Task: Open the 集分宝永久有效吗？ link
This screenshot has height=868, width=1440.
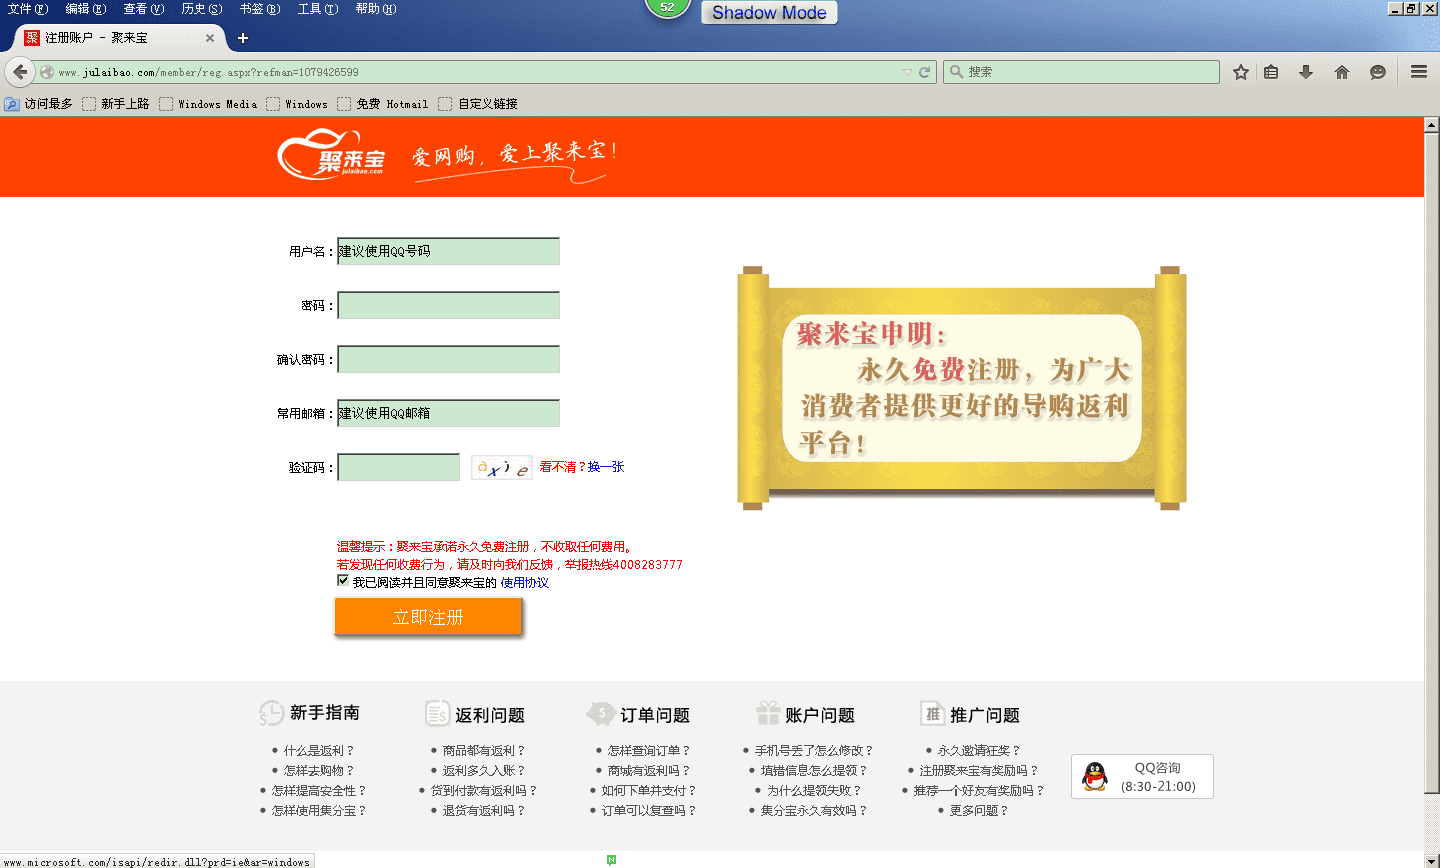Action: [814, 811]
